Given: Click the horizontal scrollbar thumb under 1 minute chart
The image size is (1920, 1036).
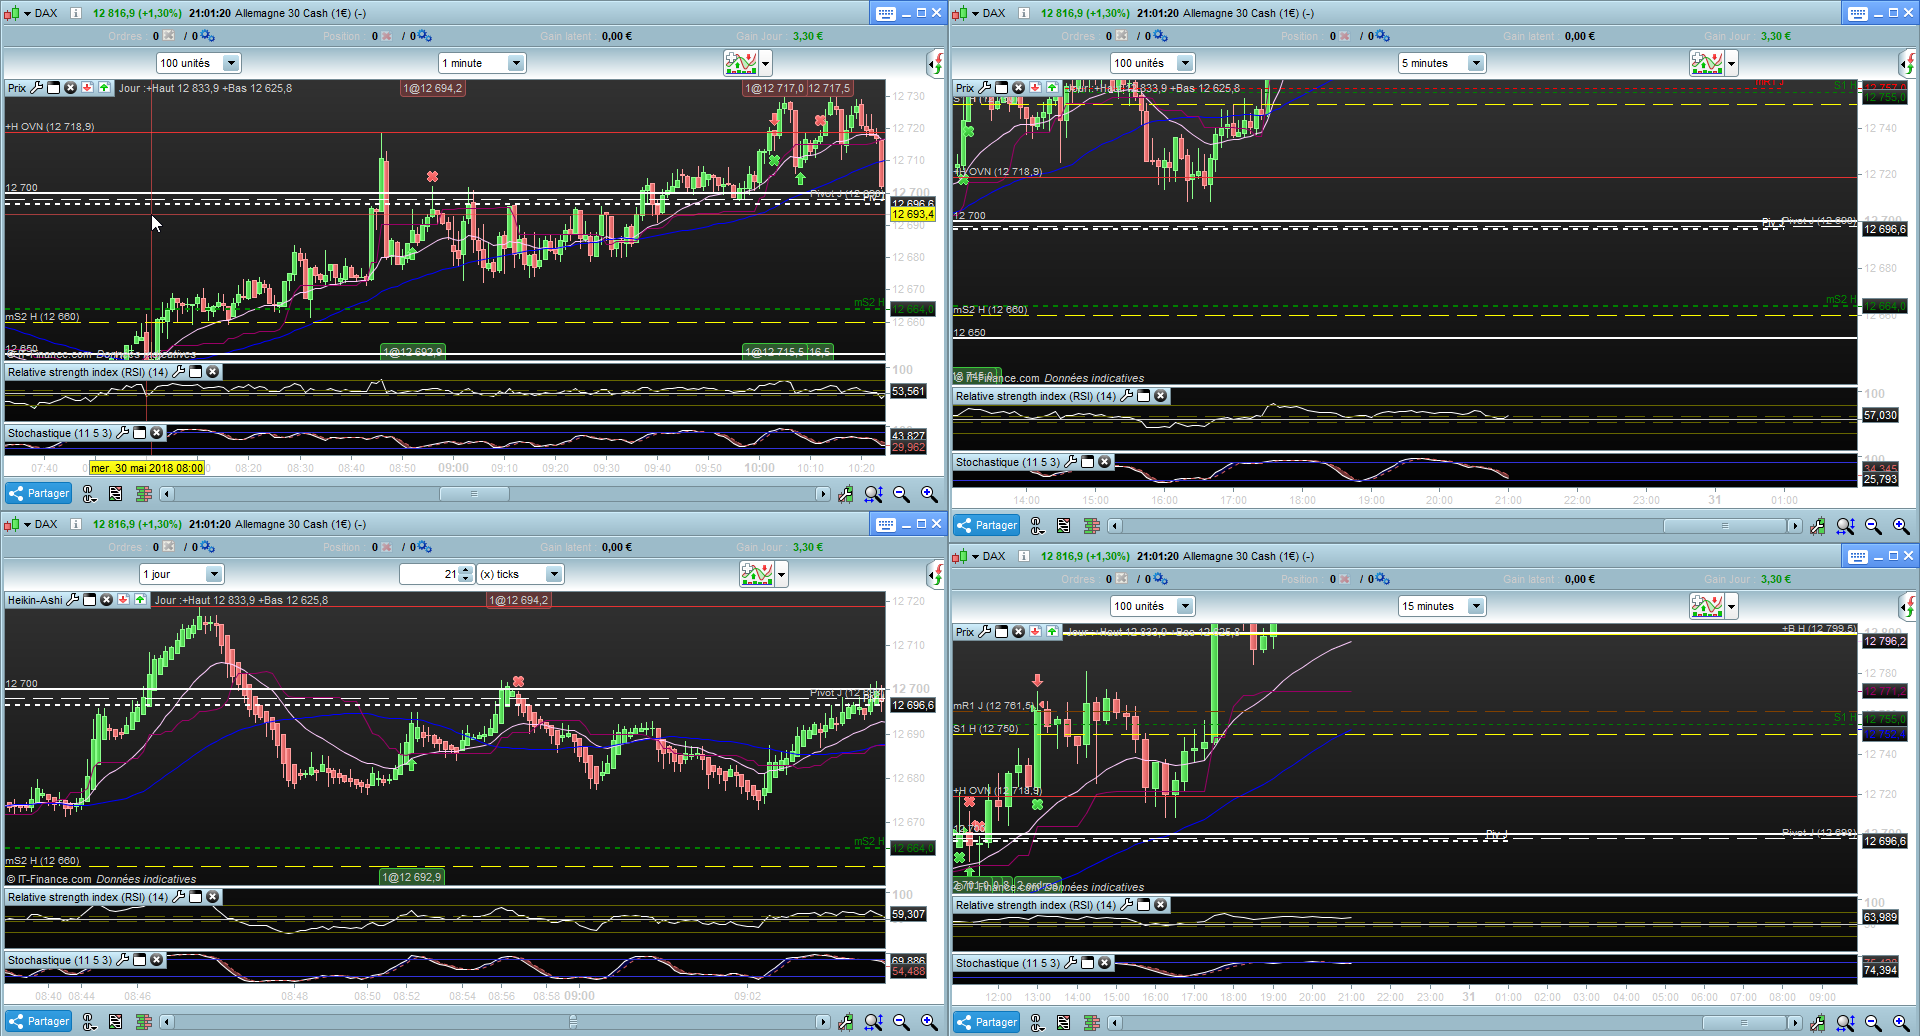Looking at the screenshot, I should 474,494.
